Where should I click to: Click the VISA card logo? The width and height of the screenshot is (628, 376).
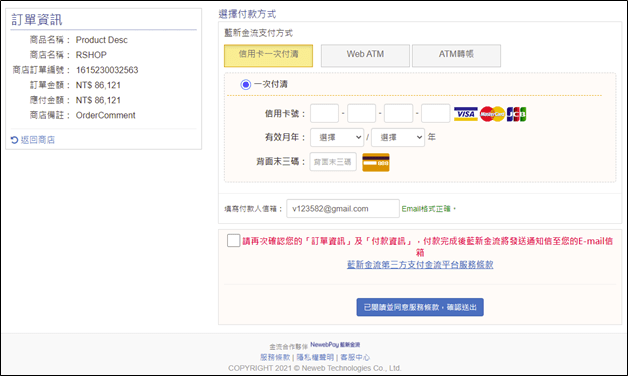pos(465,114)
